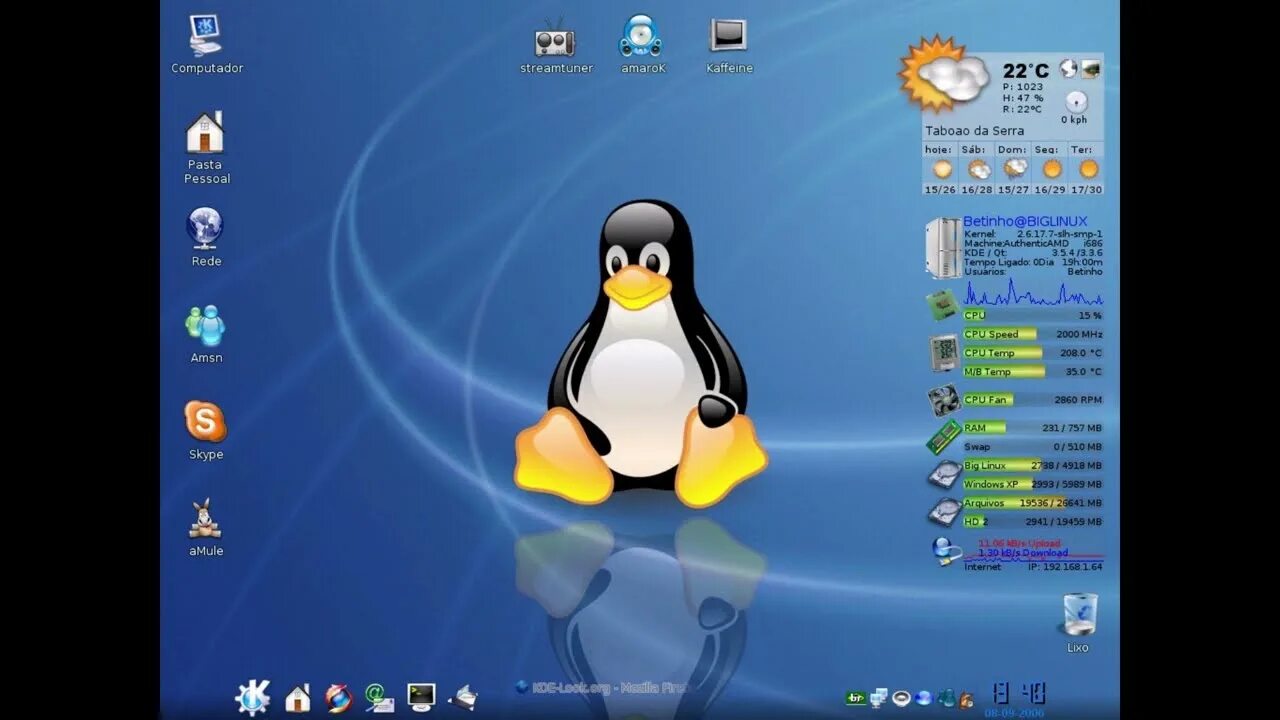Image resolution: width=1280 pixels, height=720 pixels.
Task: Open the amaroK music player icon
Action: pos(642,45)
